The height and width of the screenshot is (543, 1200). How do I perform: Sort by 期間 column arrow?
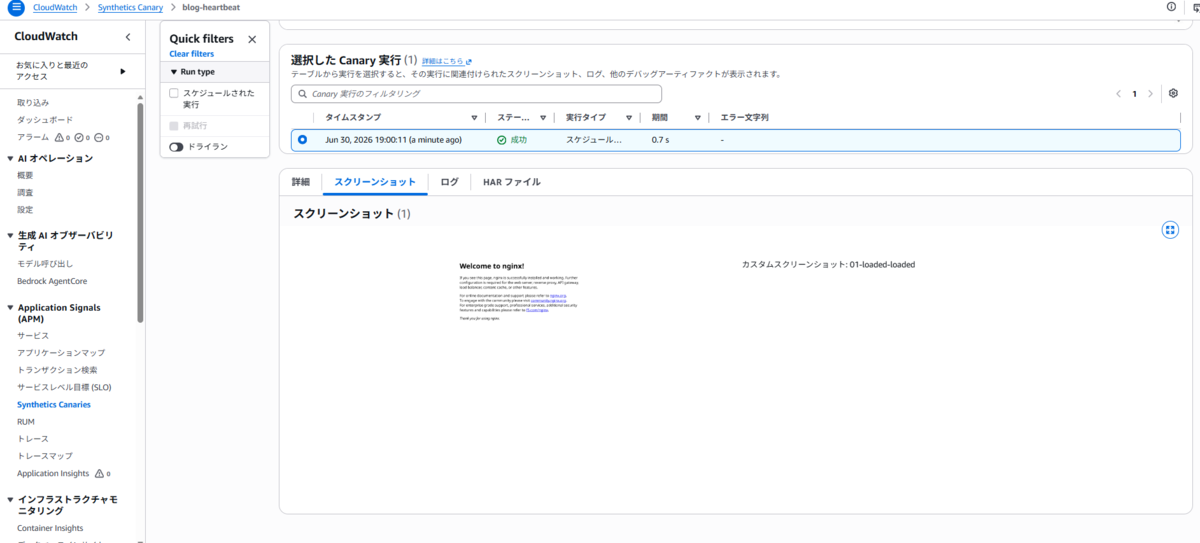tap(698, 117)
